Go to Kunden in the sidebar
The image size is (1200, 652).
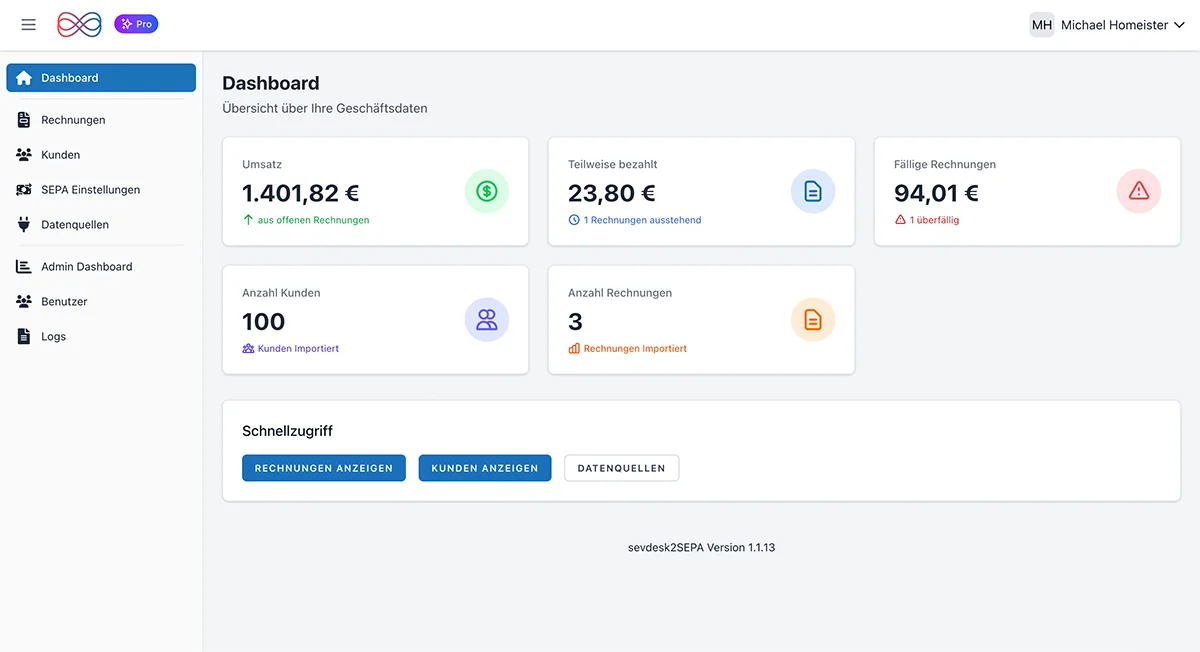60,155
